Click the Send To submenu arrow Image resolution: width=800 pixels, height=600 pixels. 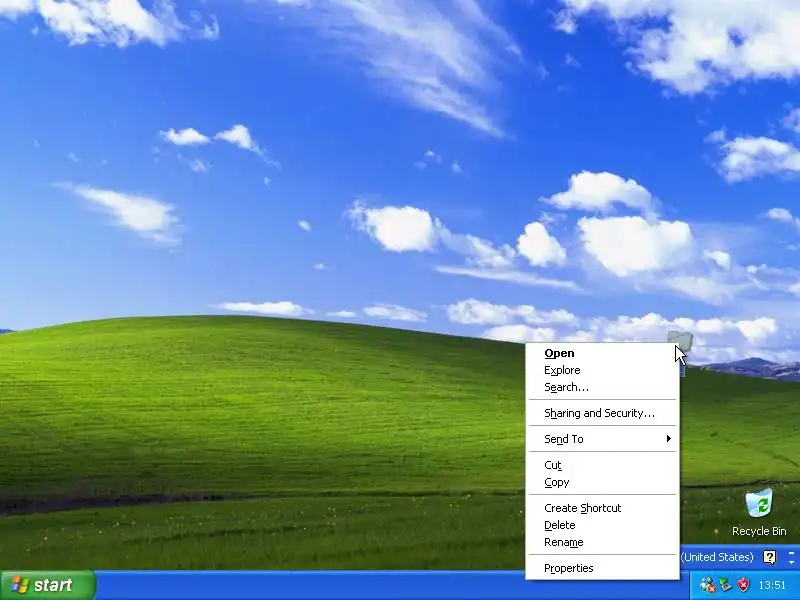pos(668,439)
